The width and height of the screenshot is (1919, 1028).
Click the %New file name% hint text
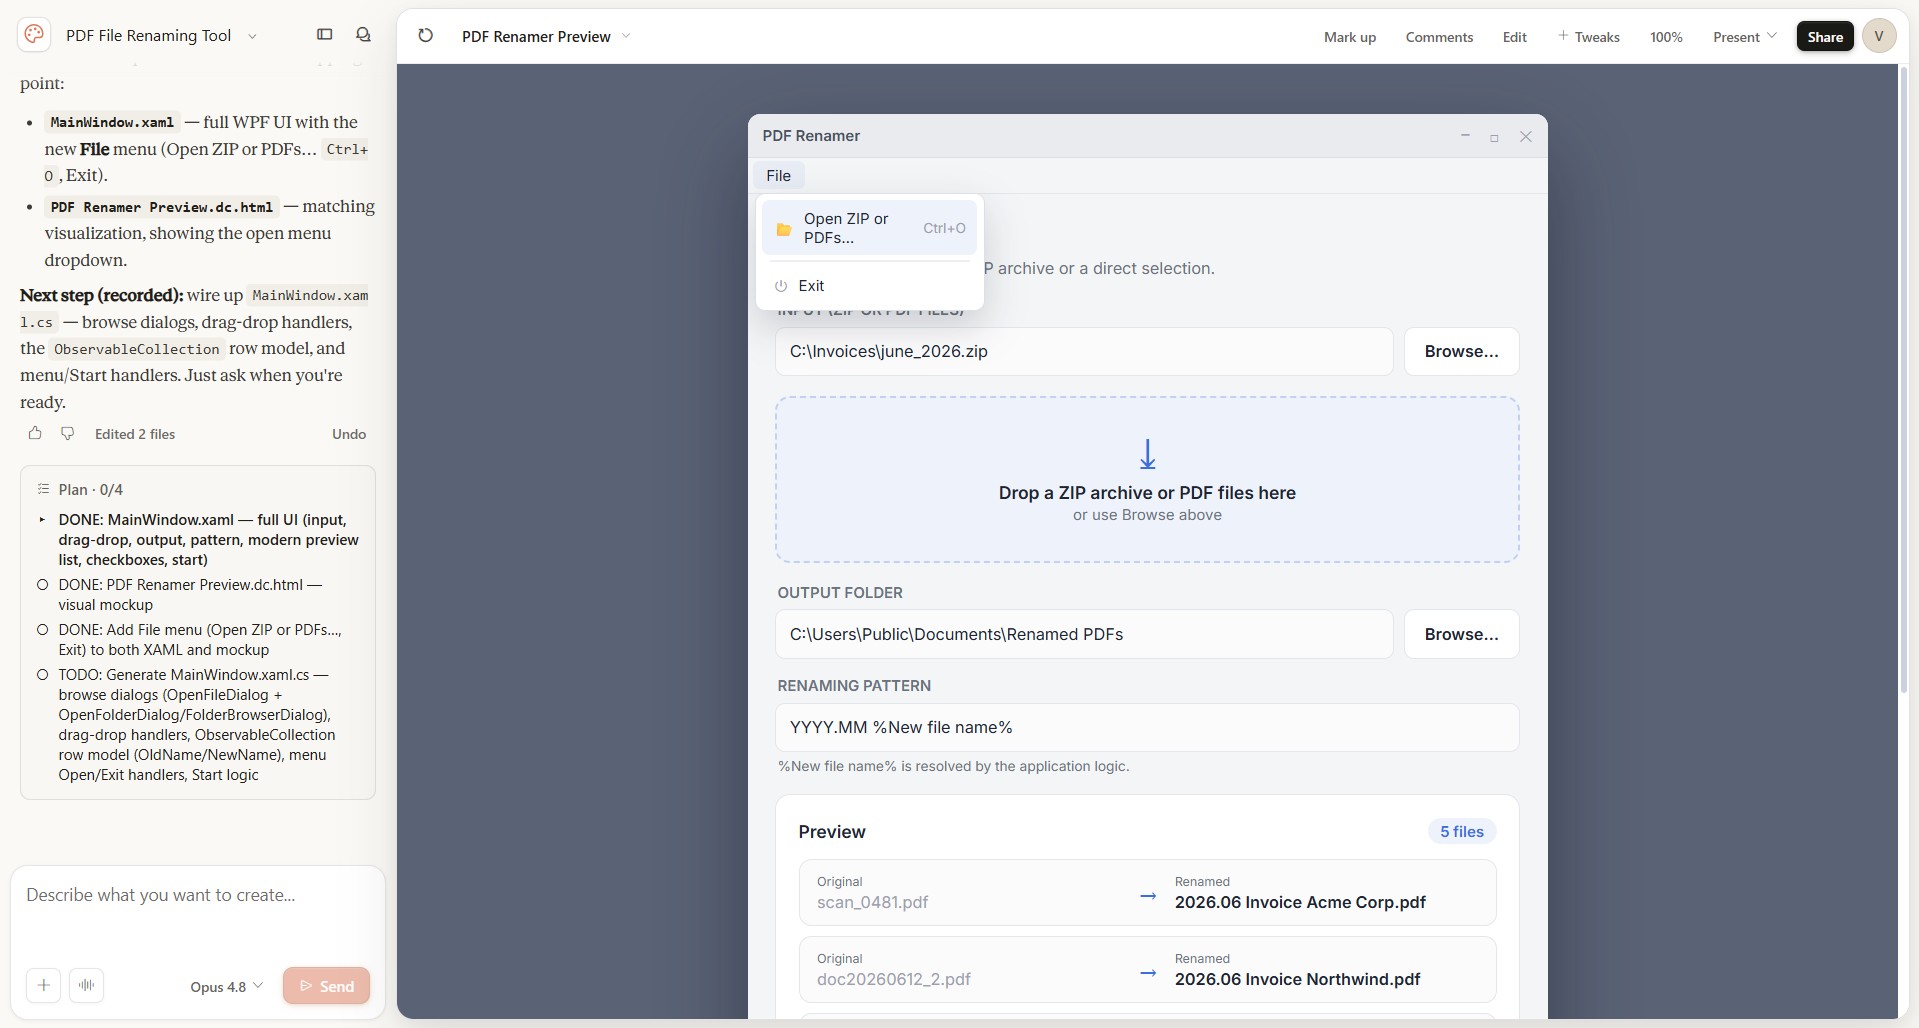point(953,766)
